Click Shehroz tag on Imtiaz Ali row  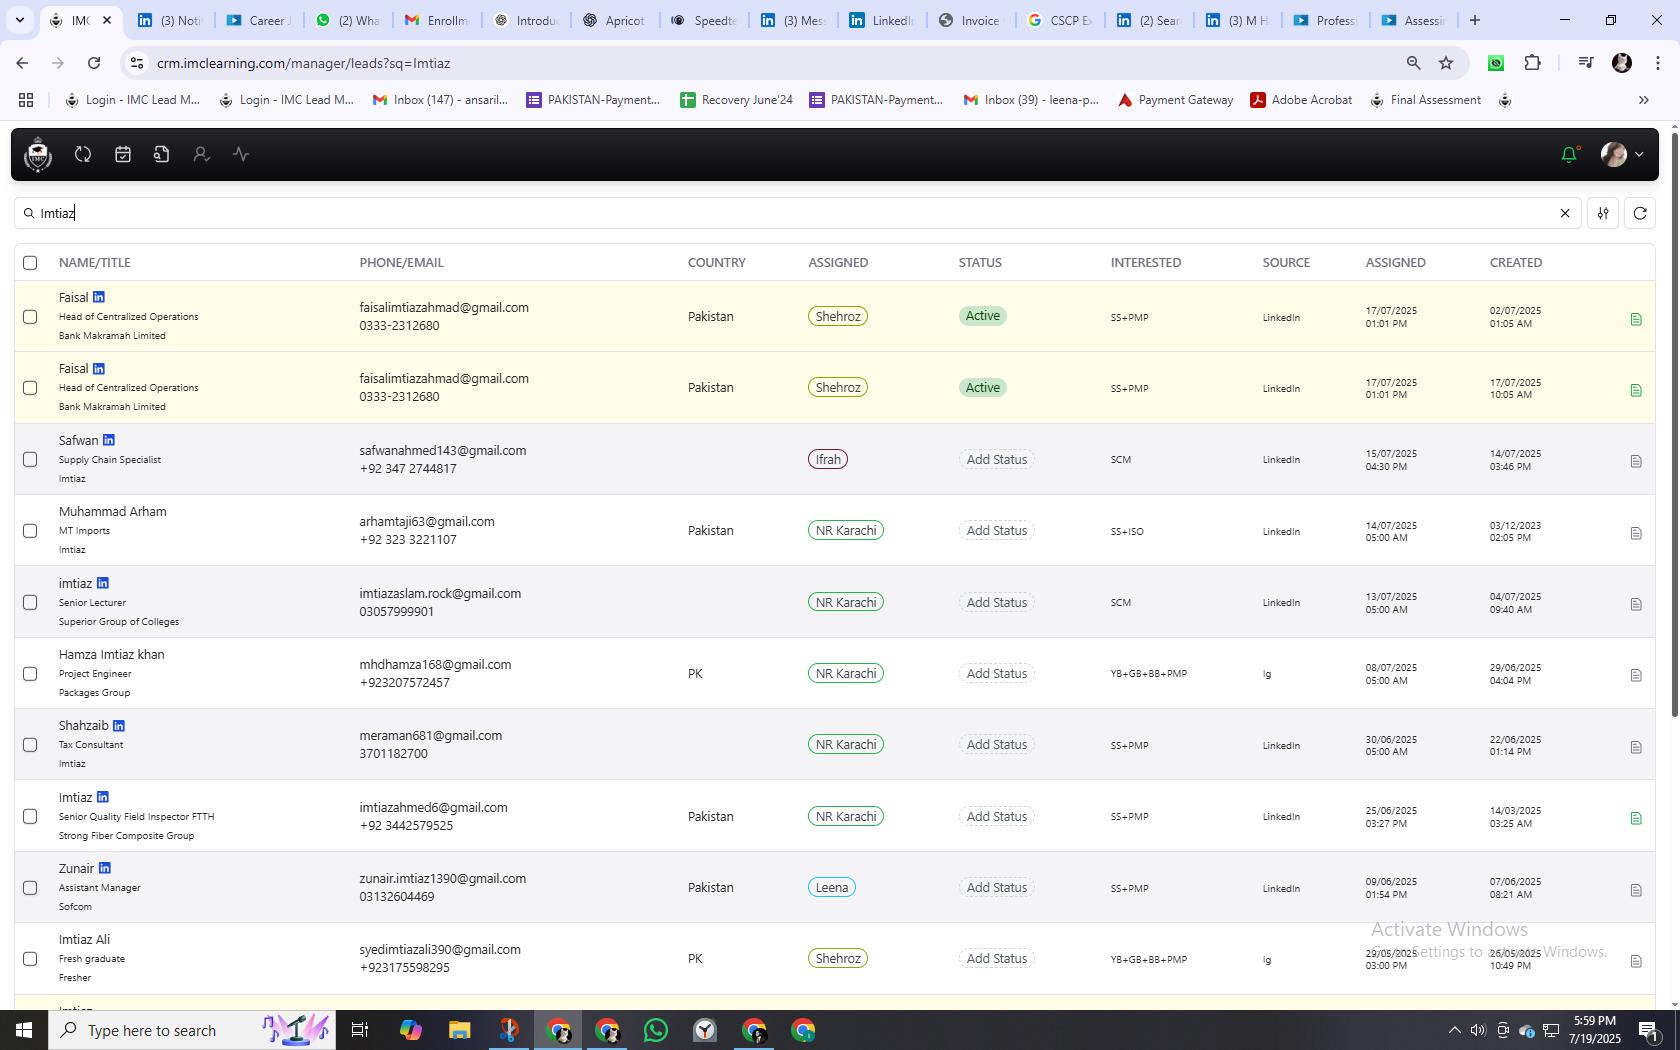pos(838,958)
